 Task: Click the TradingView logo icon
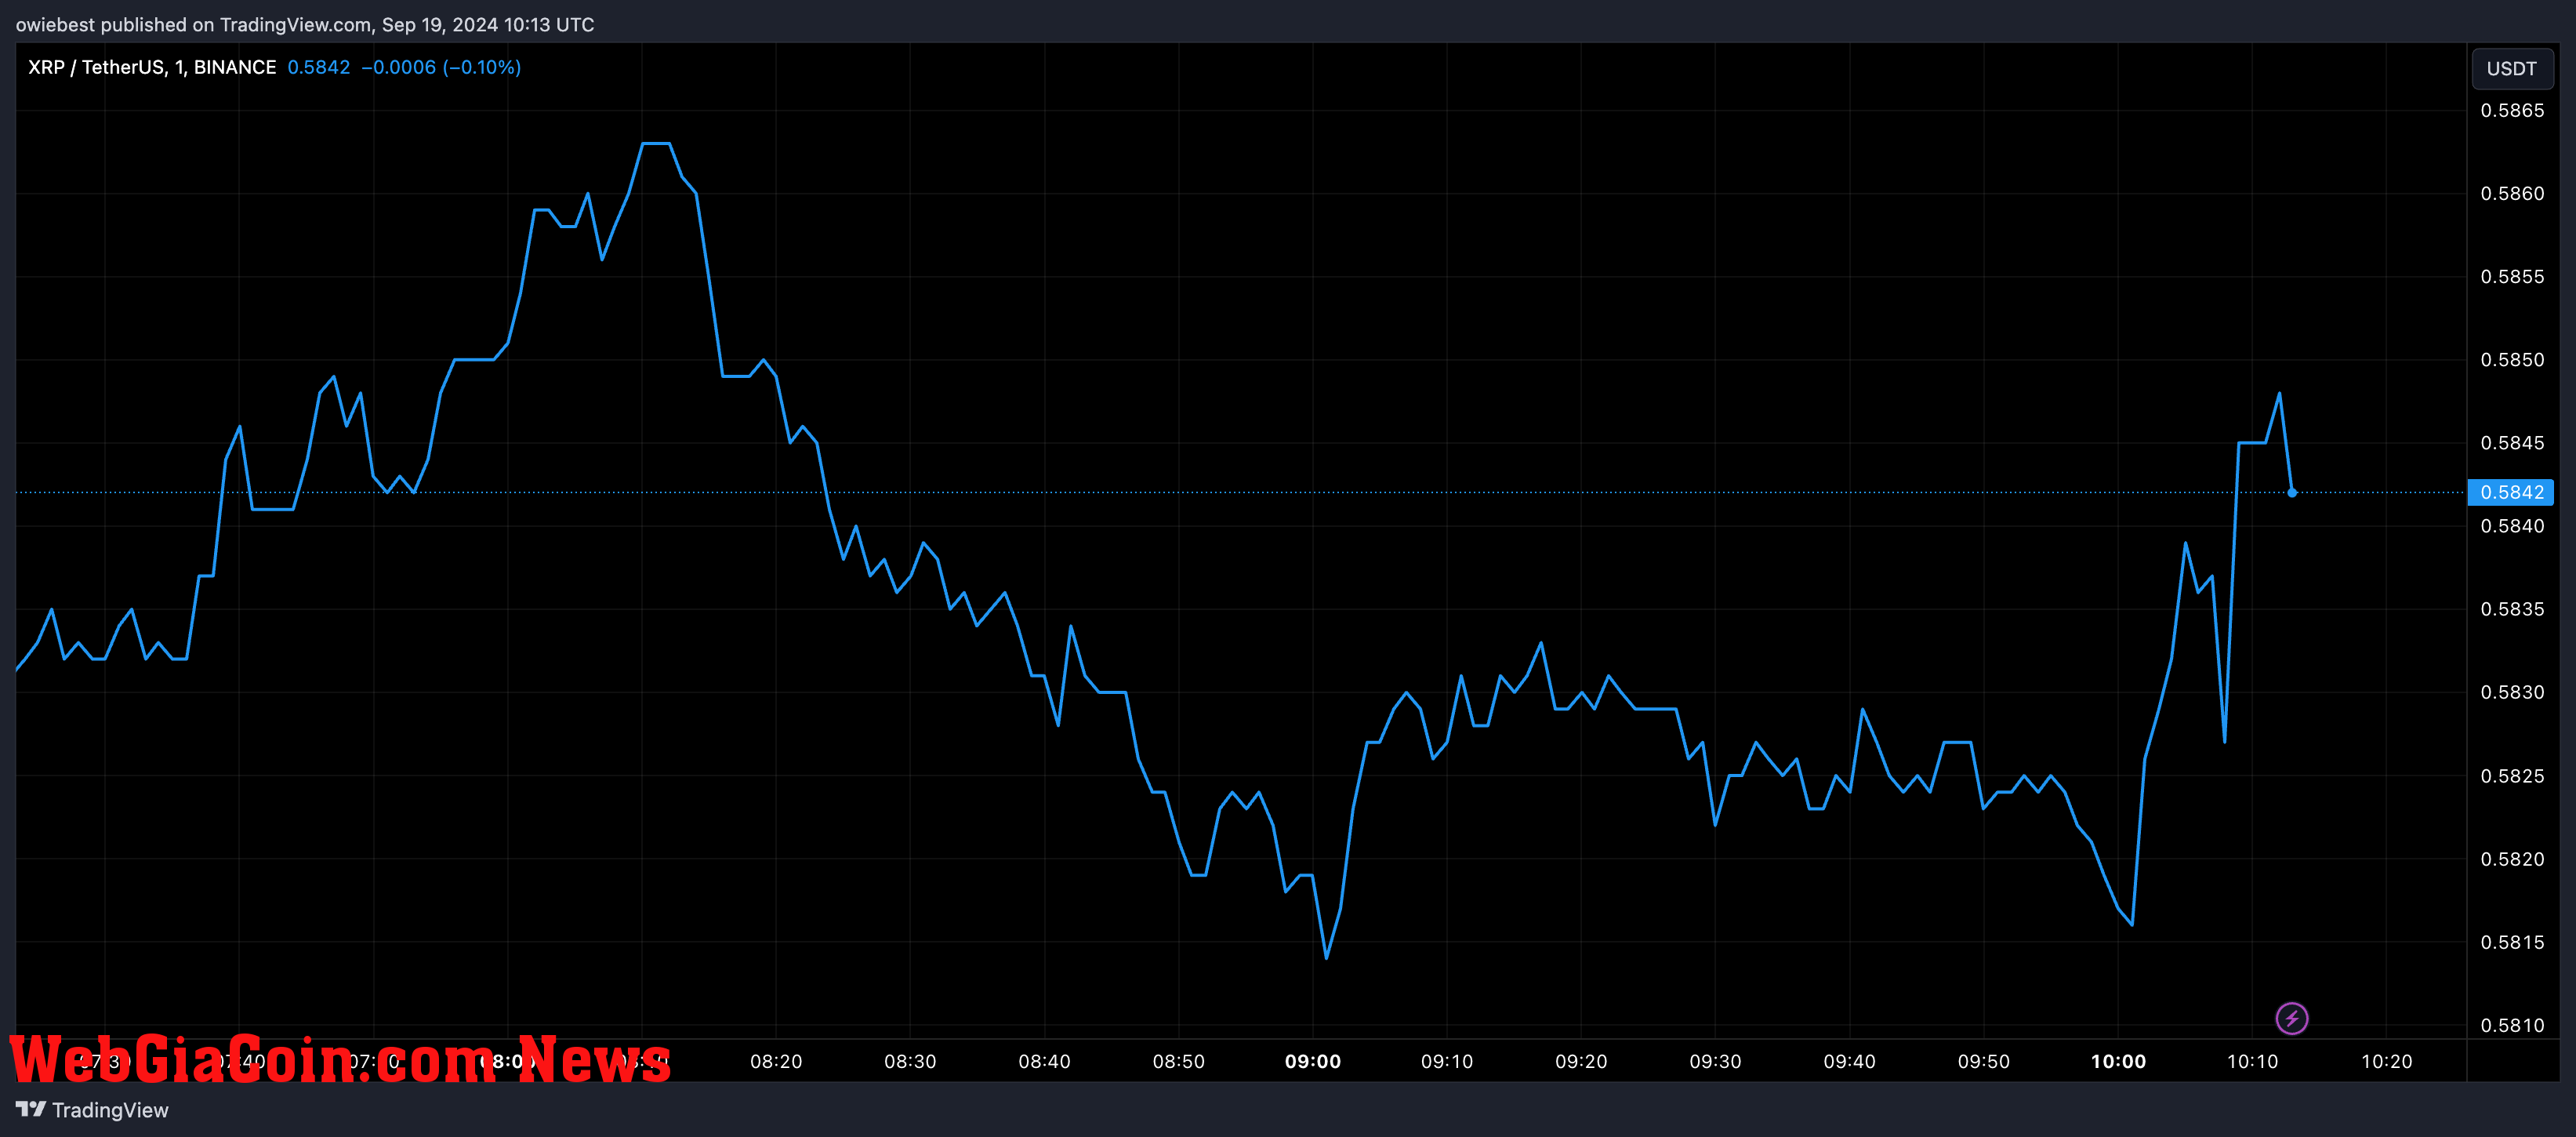pos(31,1109)
